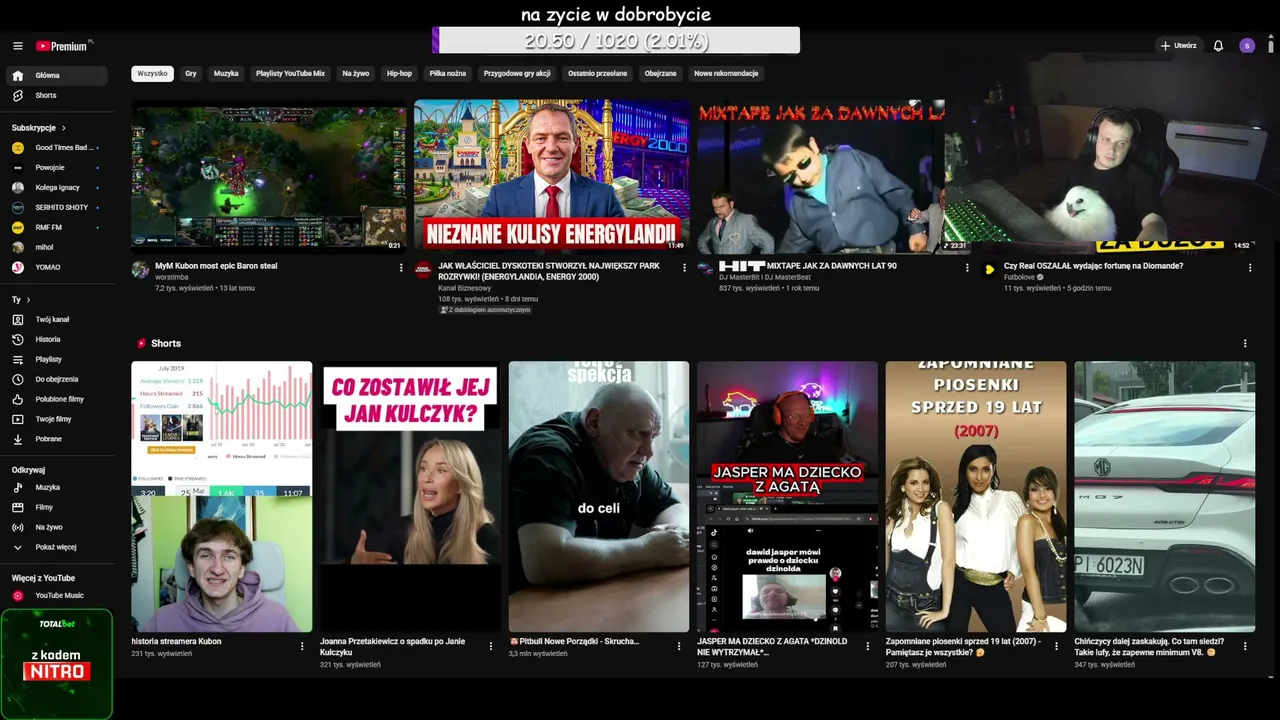Open the Czy Real OSZALAŁ video title
Viewport: 1280px width, 720px height.
click(x=1093, y=266)
